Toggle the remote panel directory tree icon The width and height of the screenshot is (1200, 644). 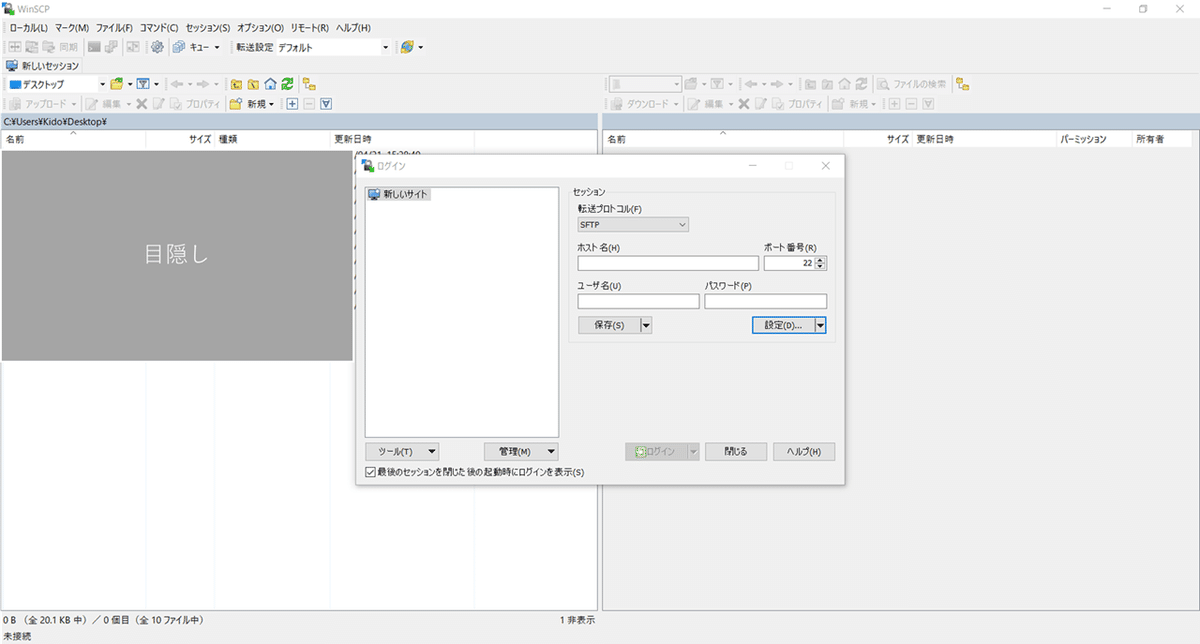click(x=962, y=85)
